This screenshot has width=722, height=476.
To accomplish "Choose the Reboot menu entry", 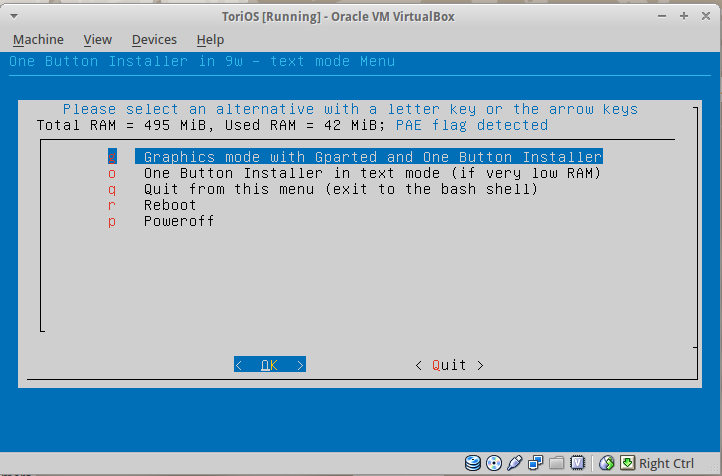I will click(x=170, y=205).
